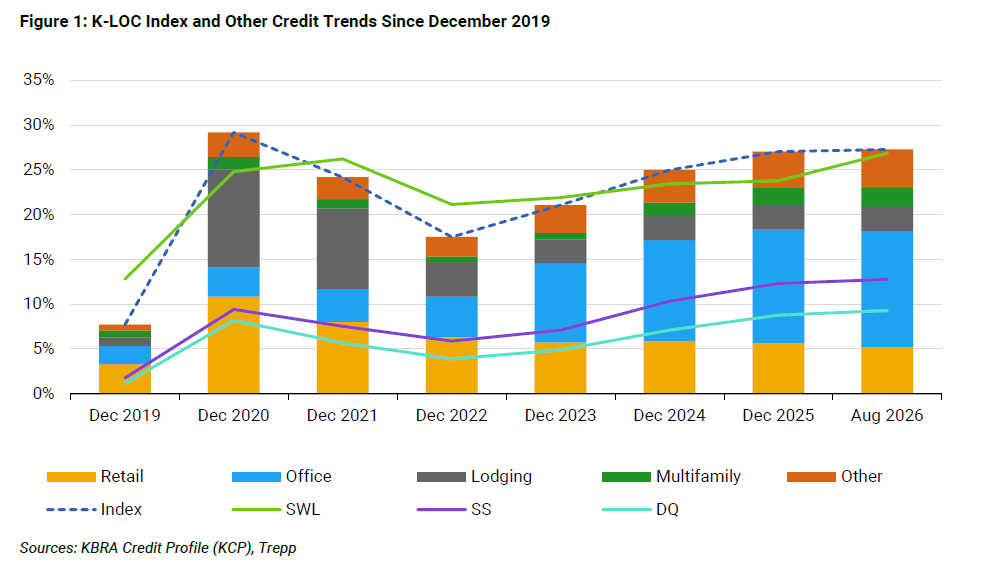Click the "Other" legend label

click(862, 477)
